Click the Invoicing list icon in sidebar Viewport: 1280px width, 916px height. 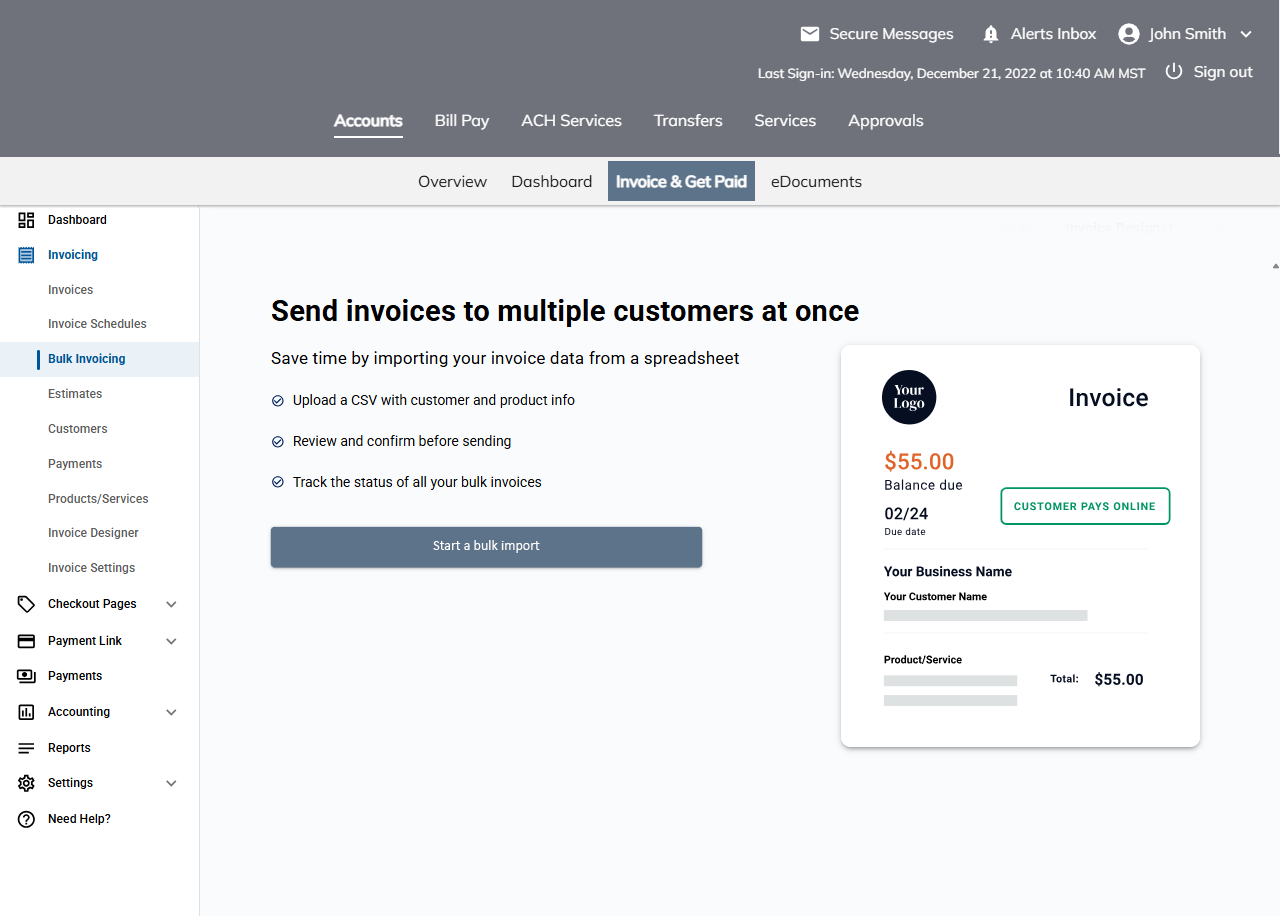click(x=27, y=255)
